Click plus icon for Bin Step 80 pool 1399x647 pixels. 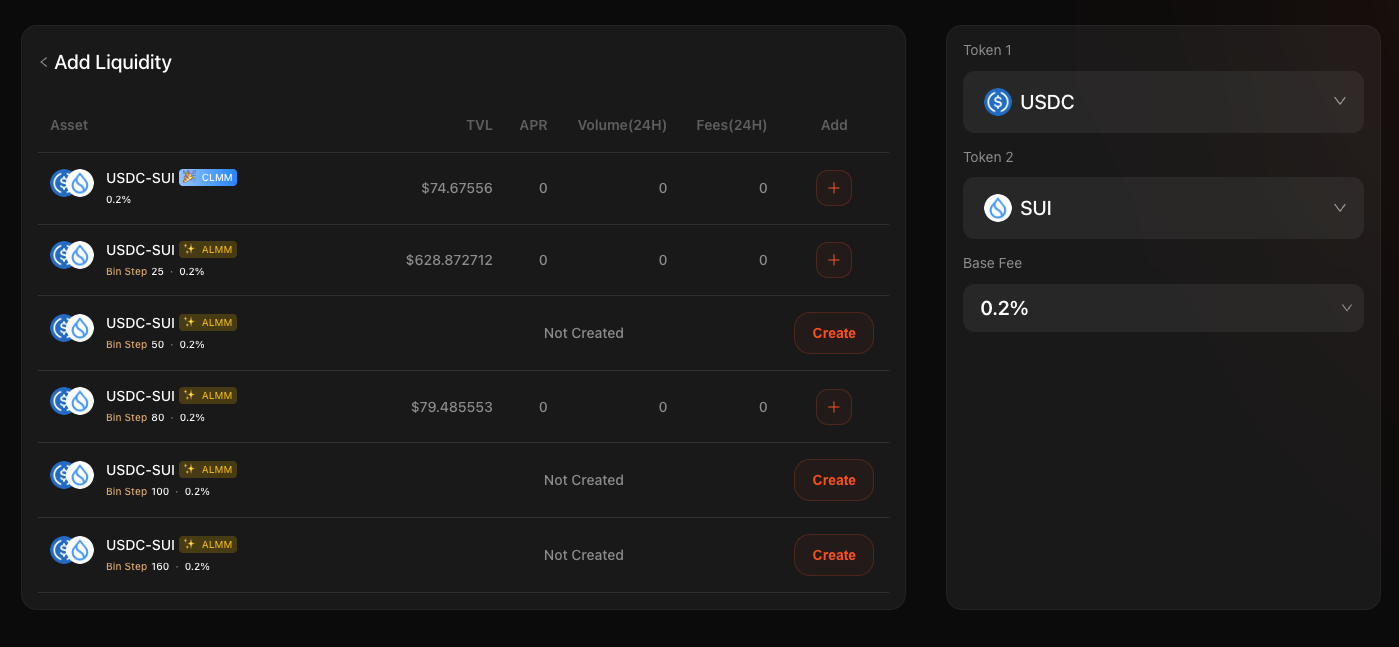pos(833,407)
